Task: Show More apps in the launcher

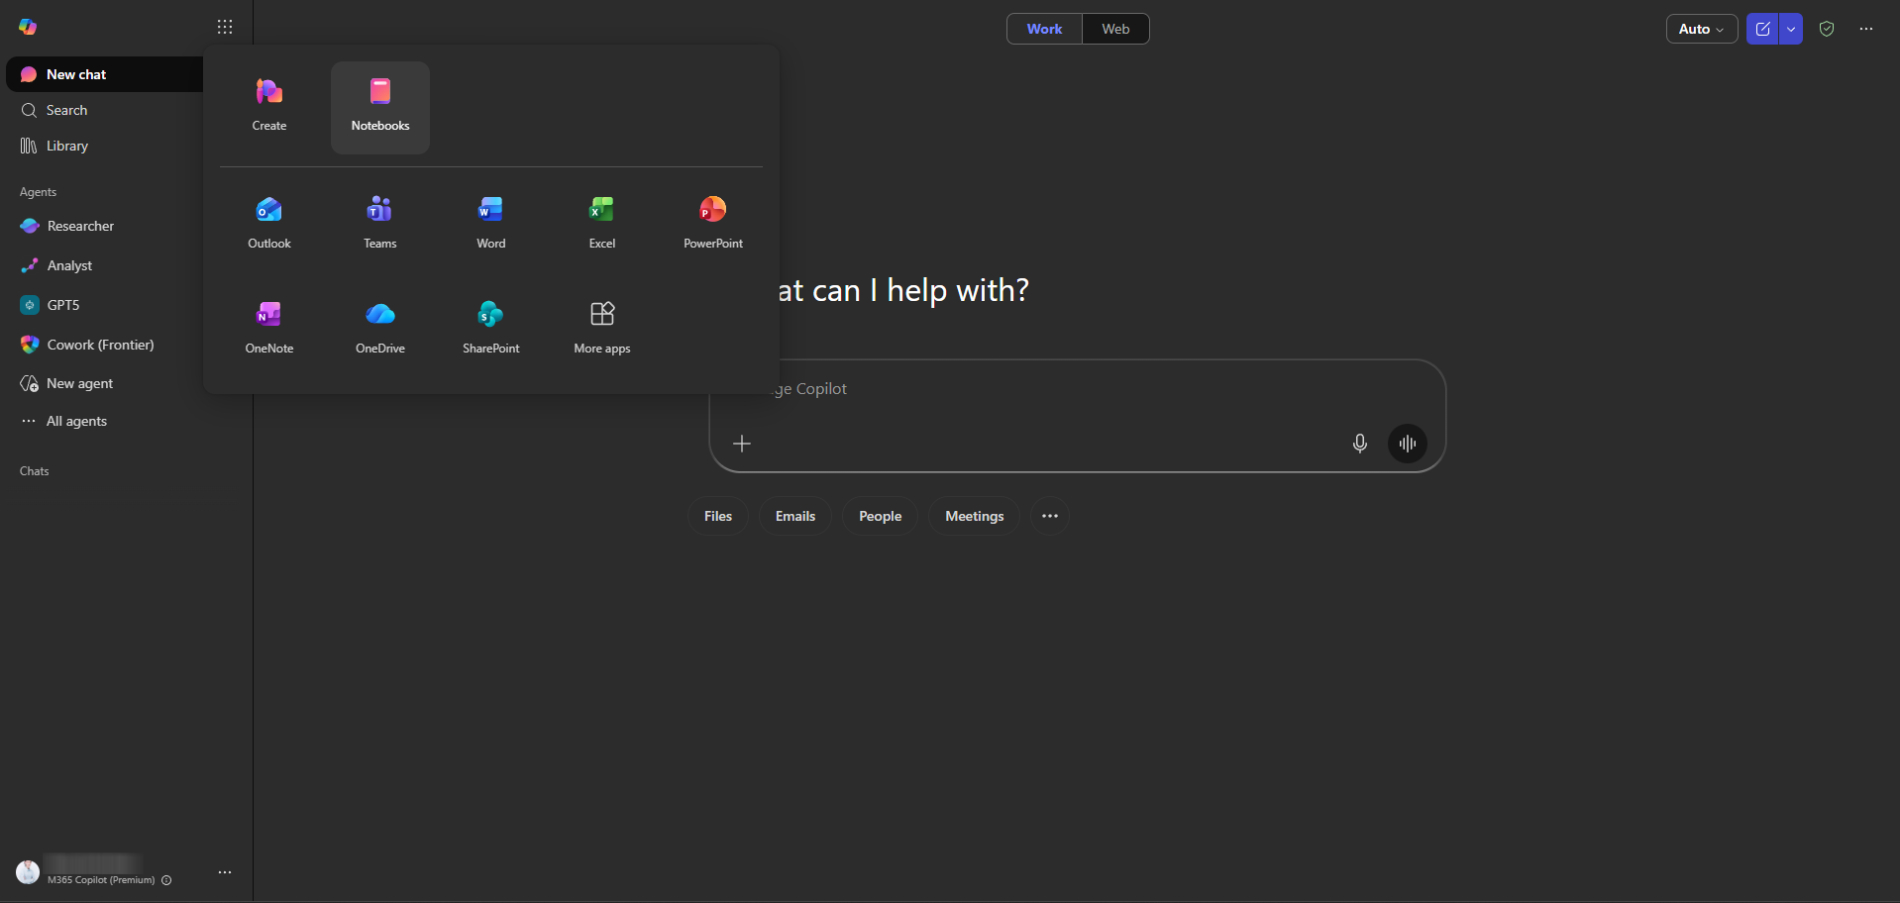Action: (602, 328)
